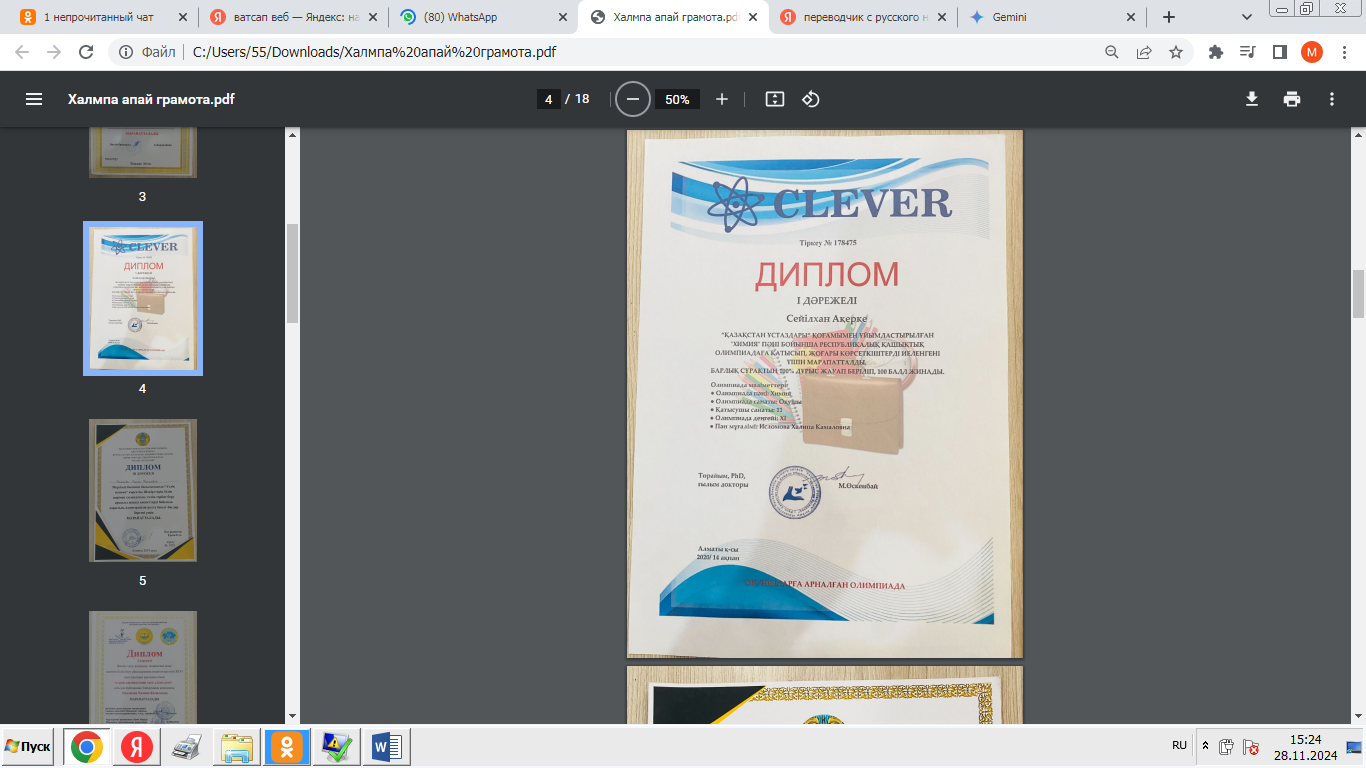Click the thumbnail panel scrollbar thumb
This screenshot has height=768, width=1366.
292,273
